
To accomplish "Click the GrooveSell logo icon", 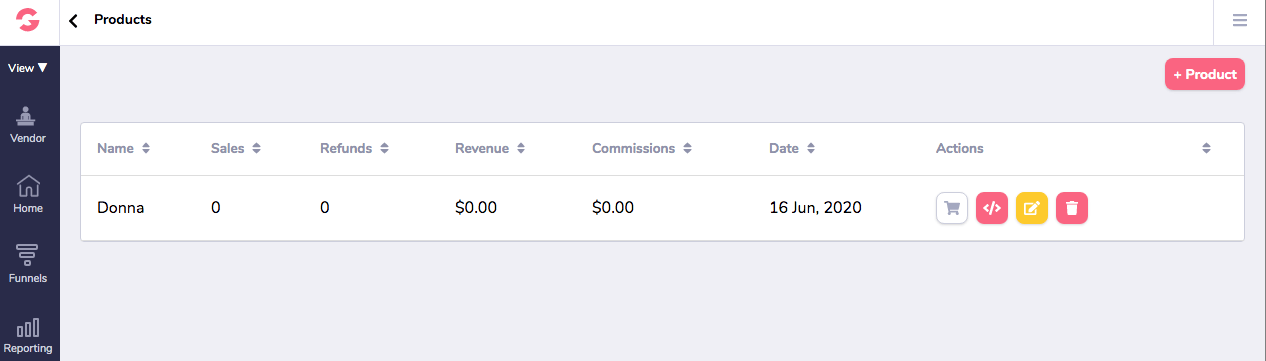I will click(x=29, y=20).
